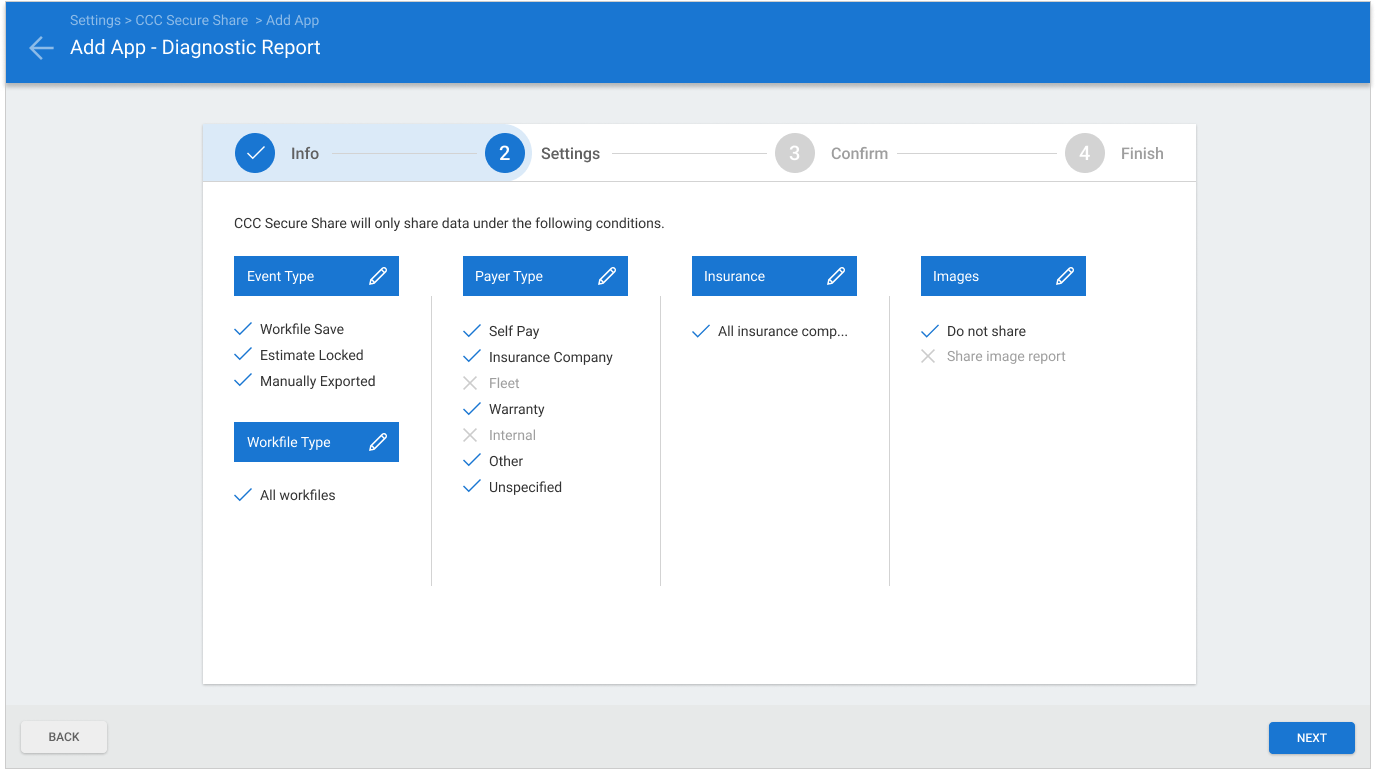Screen dimensions: 1376x769
Task: Edit Event Type with pencil icon
Action: coord(378,277)
